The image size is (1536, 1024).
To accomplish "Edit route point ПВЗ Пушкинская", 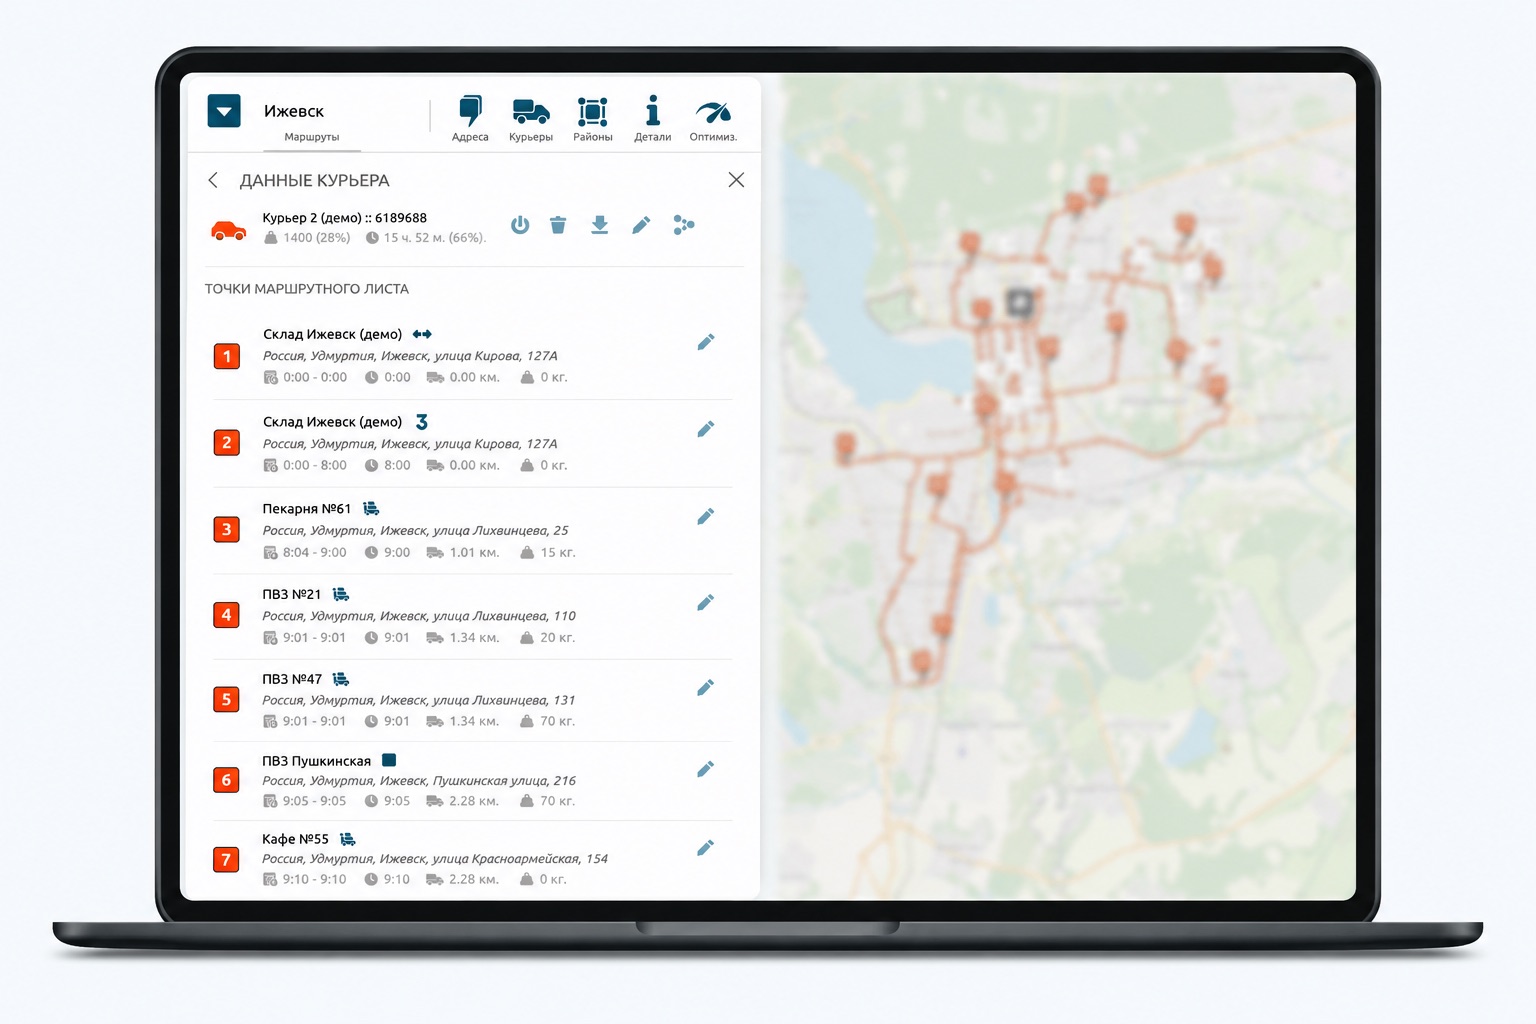I will 706,769.
